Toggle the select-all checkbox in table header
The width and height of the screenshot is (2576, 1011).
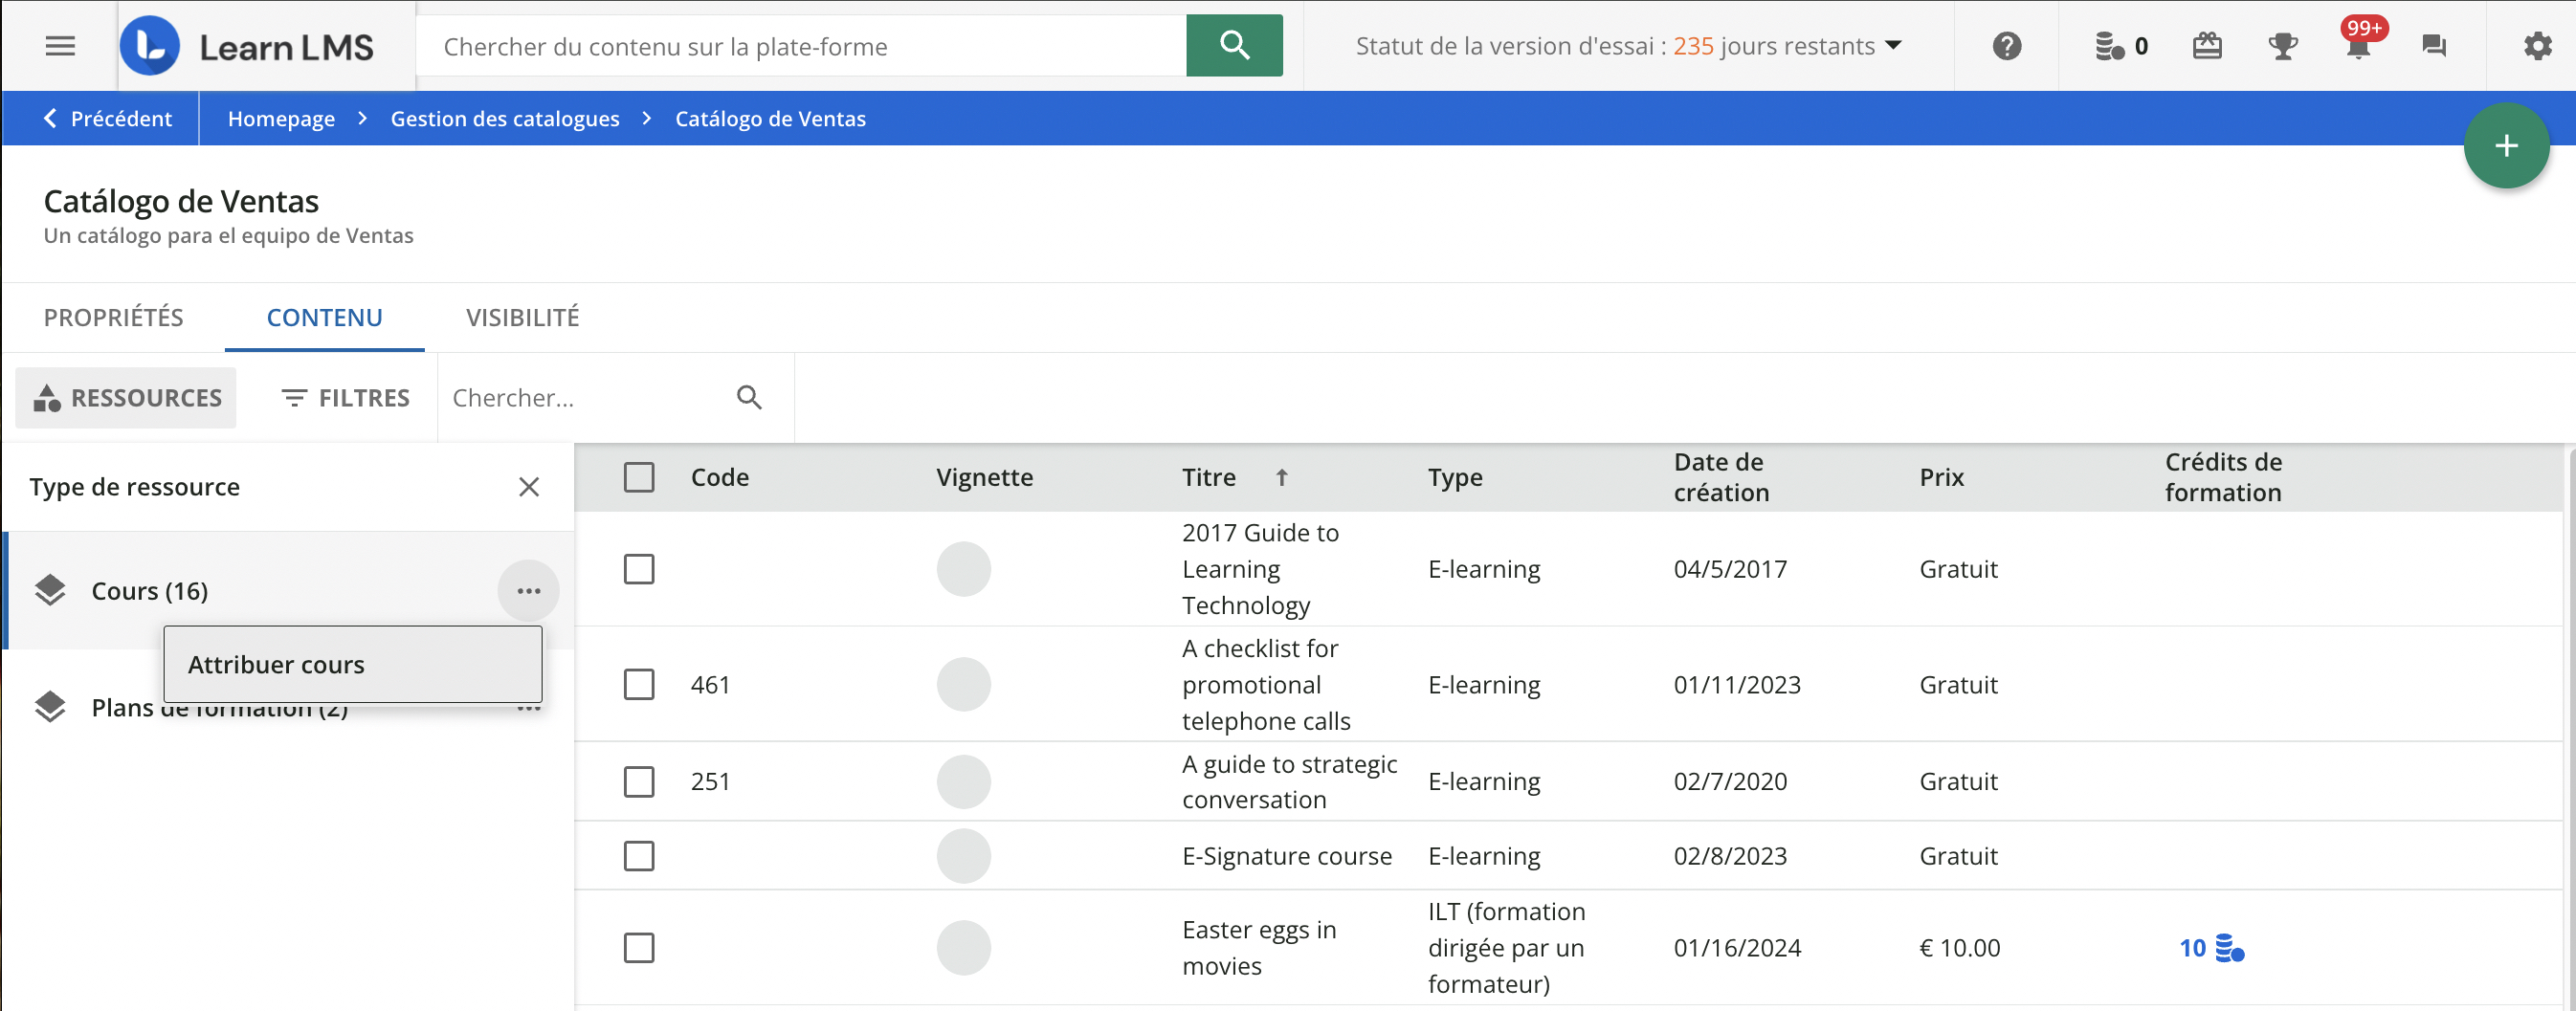click(x=639, y=477)
